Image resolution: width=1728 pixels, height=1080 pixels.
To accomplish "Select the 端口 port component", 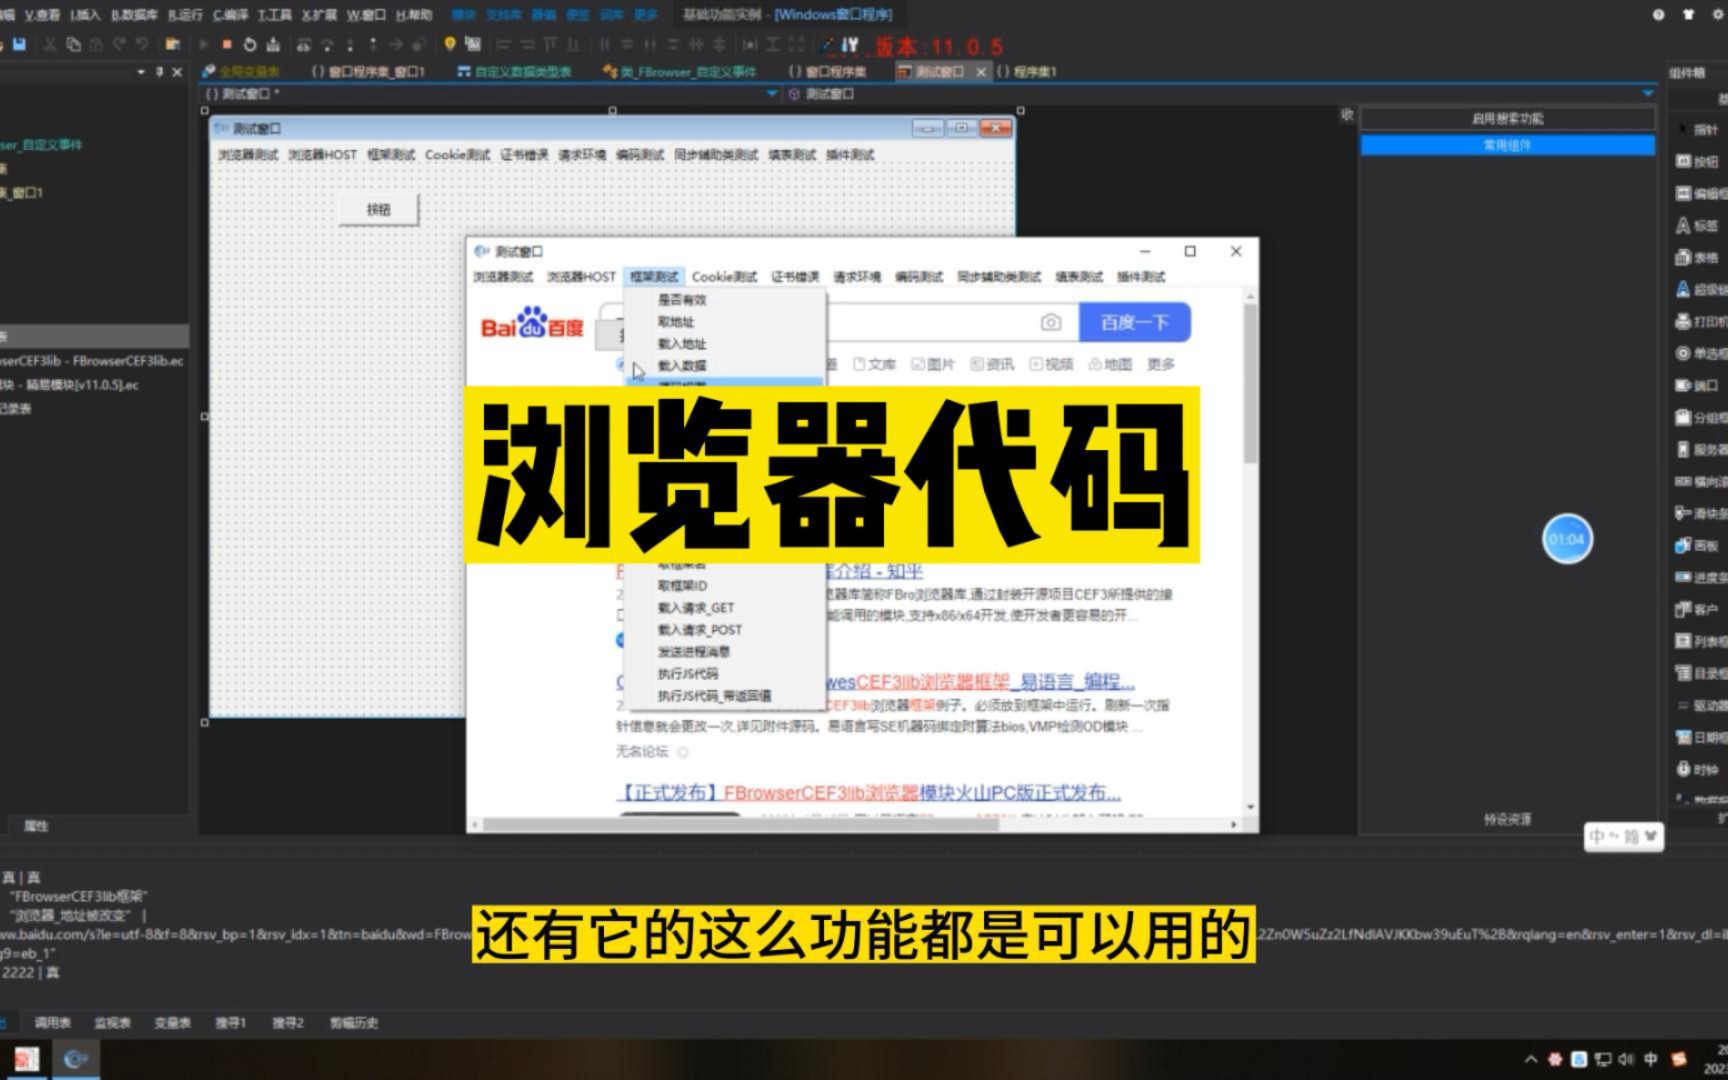I will [1697, 385].
